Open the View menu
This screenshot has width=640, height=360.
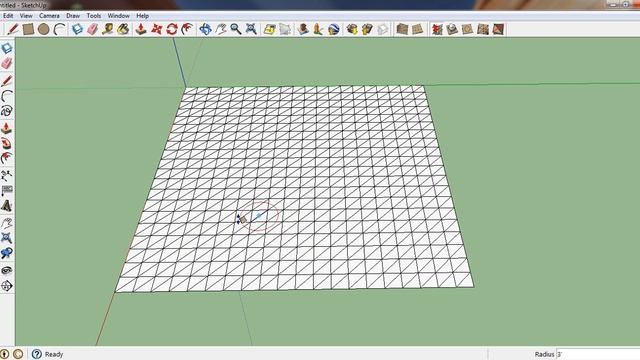coord(26,16)
